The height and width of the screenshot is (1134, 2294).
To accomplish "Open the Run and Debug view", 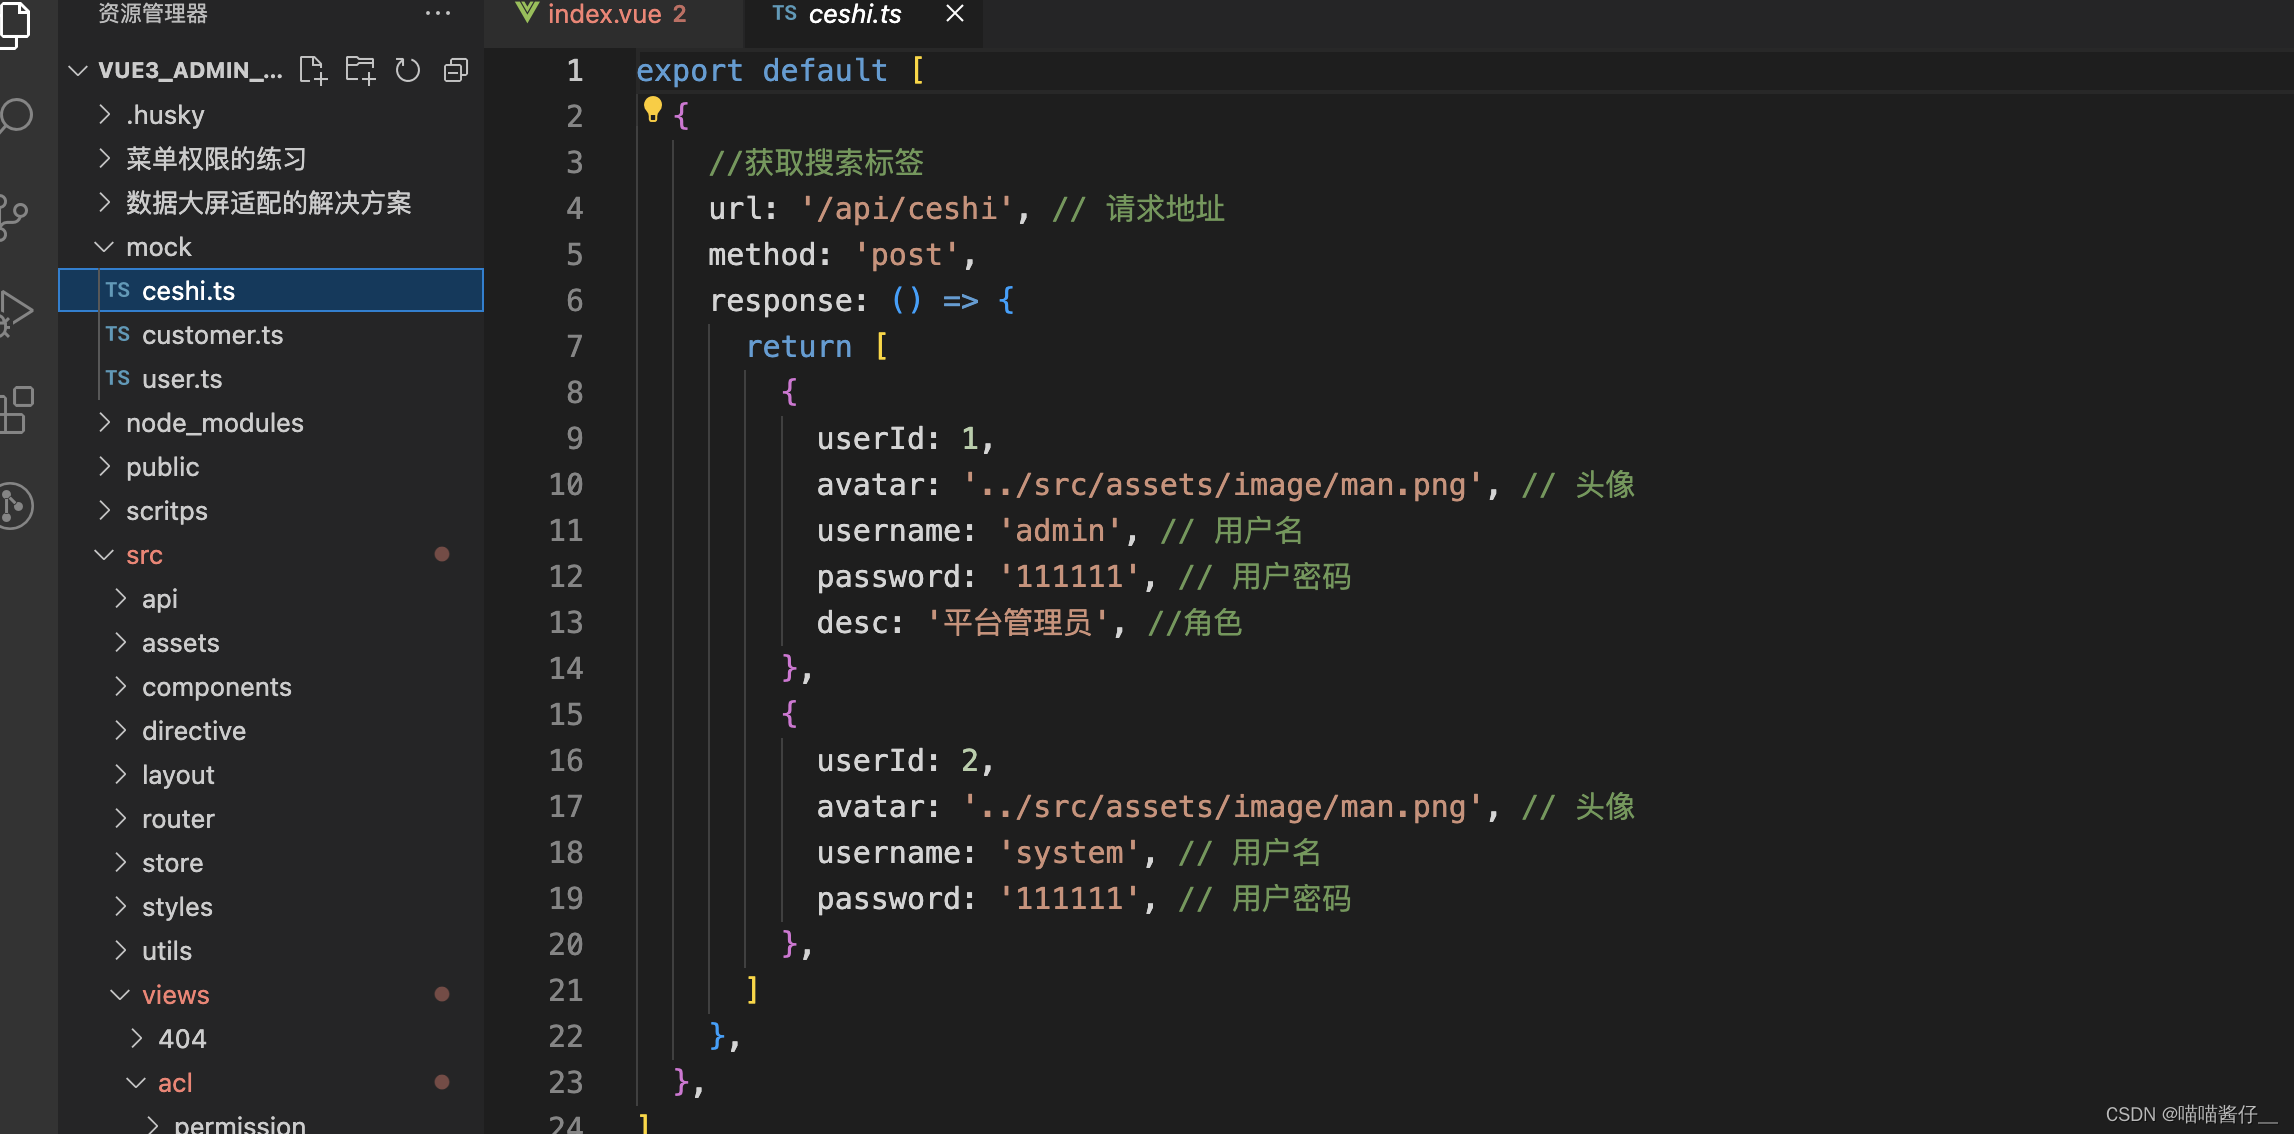I will tap(16, 310).
